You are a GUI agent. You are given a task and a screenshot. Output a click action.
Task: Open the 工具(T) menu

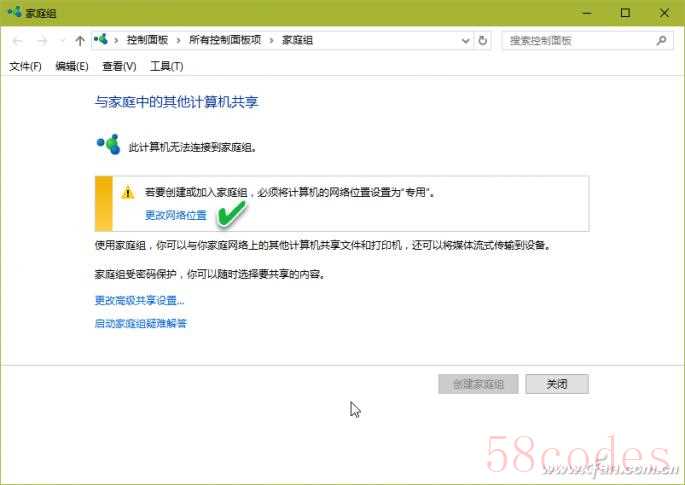[166, 66]
